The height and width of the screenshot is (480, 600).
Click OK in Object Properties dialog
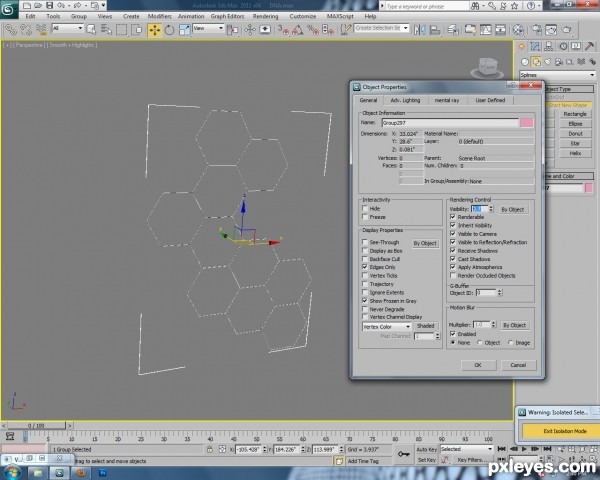[478, 365]
